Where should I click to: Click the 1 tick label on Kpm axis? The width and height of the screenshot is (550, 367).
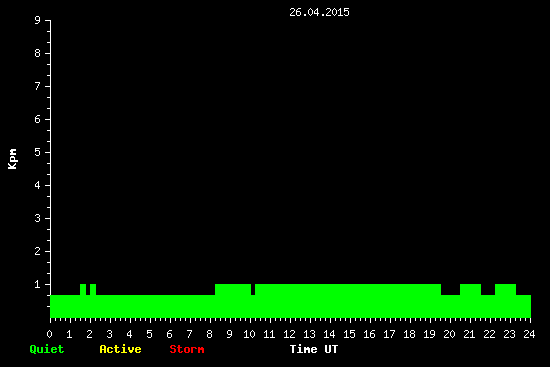[38, 285]
